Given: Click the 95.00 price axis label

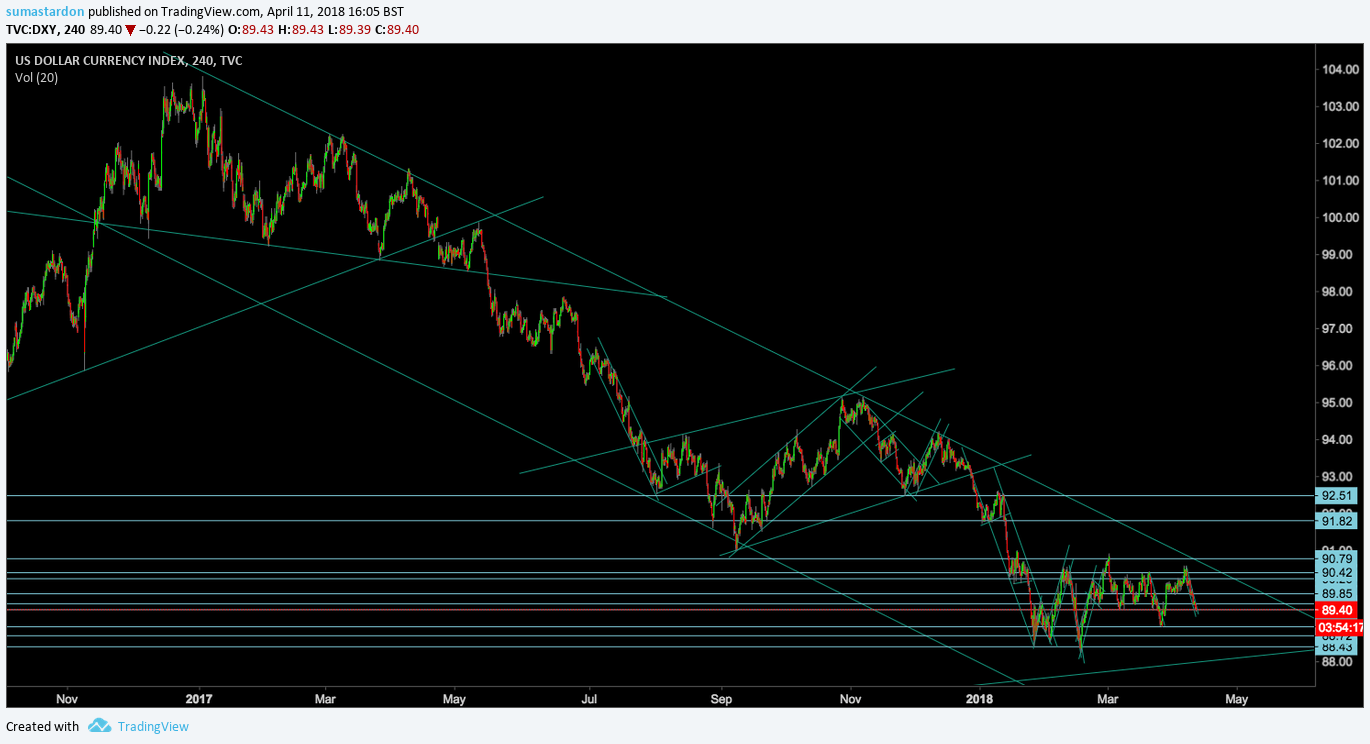Looking at the screenshot, I should tap(1339, 402).
